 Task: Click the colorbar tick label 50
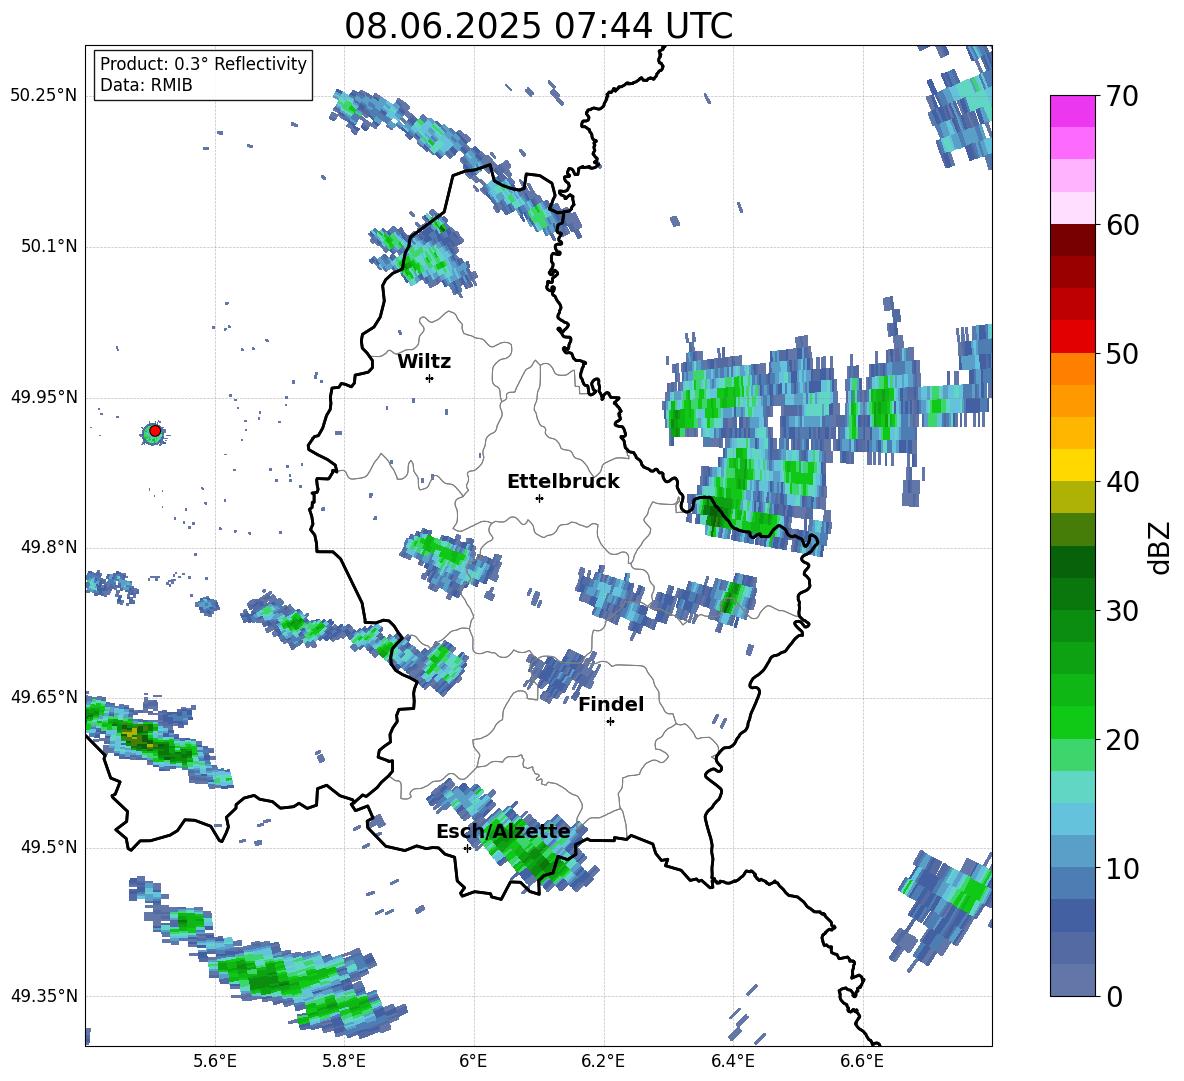tap(1121, 354)
